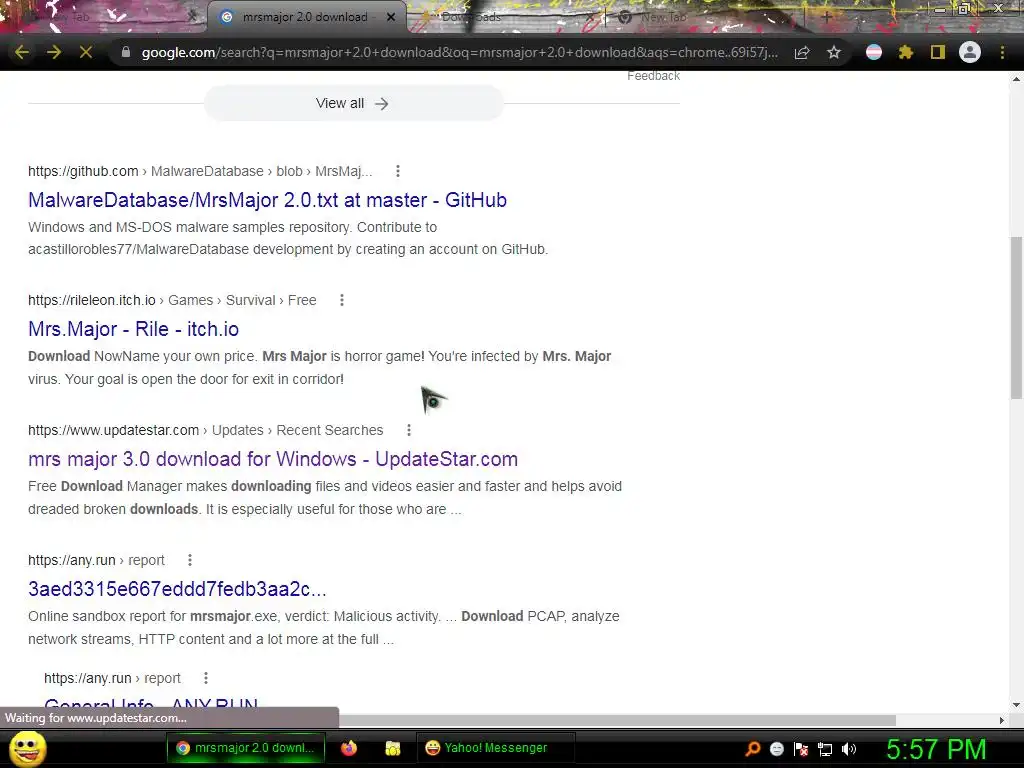Click View all button

(353, 103)
